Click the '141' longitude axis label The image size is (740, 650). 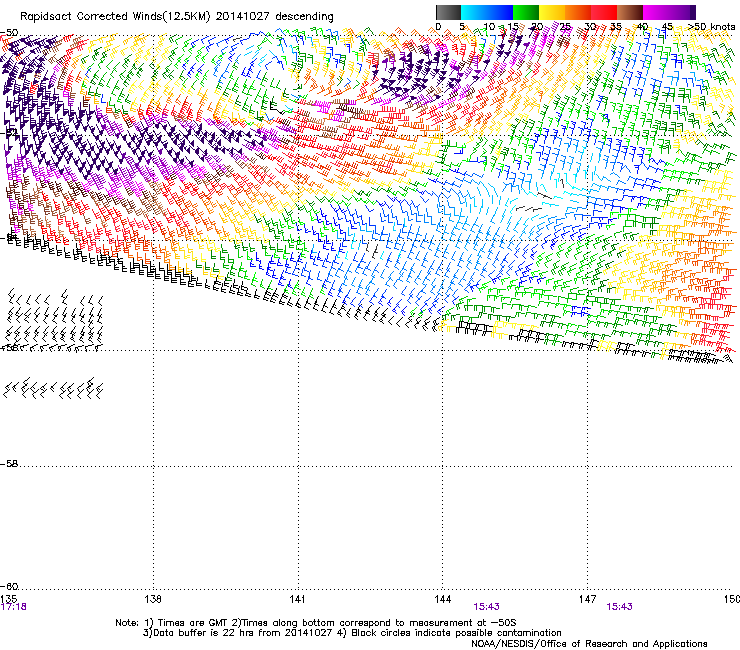[298, 599]
